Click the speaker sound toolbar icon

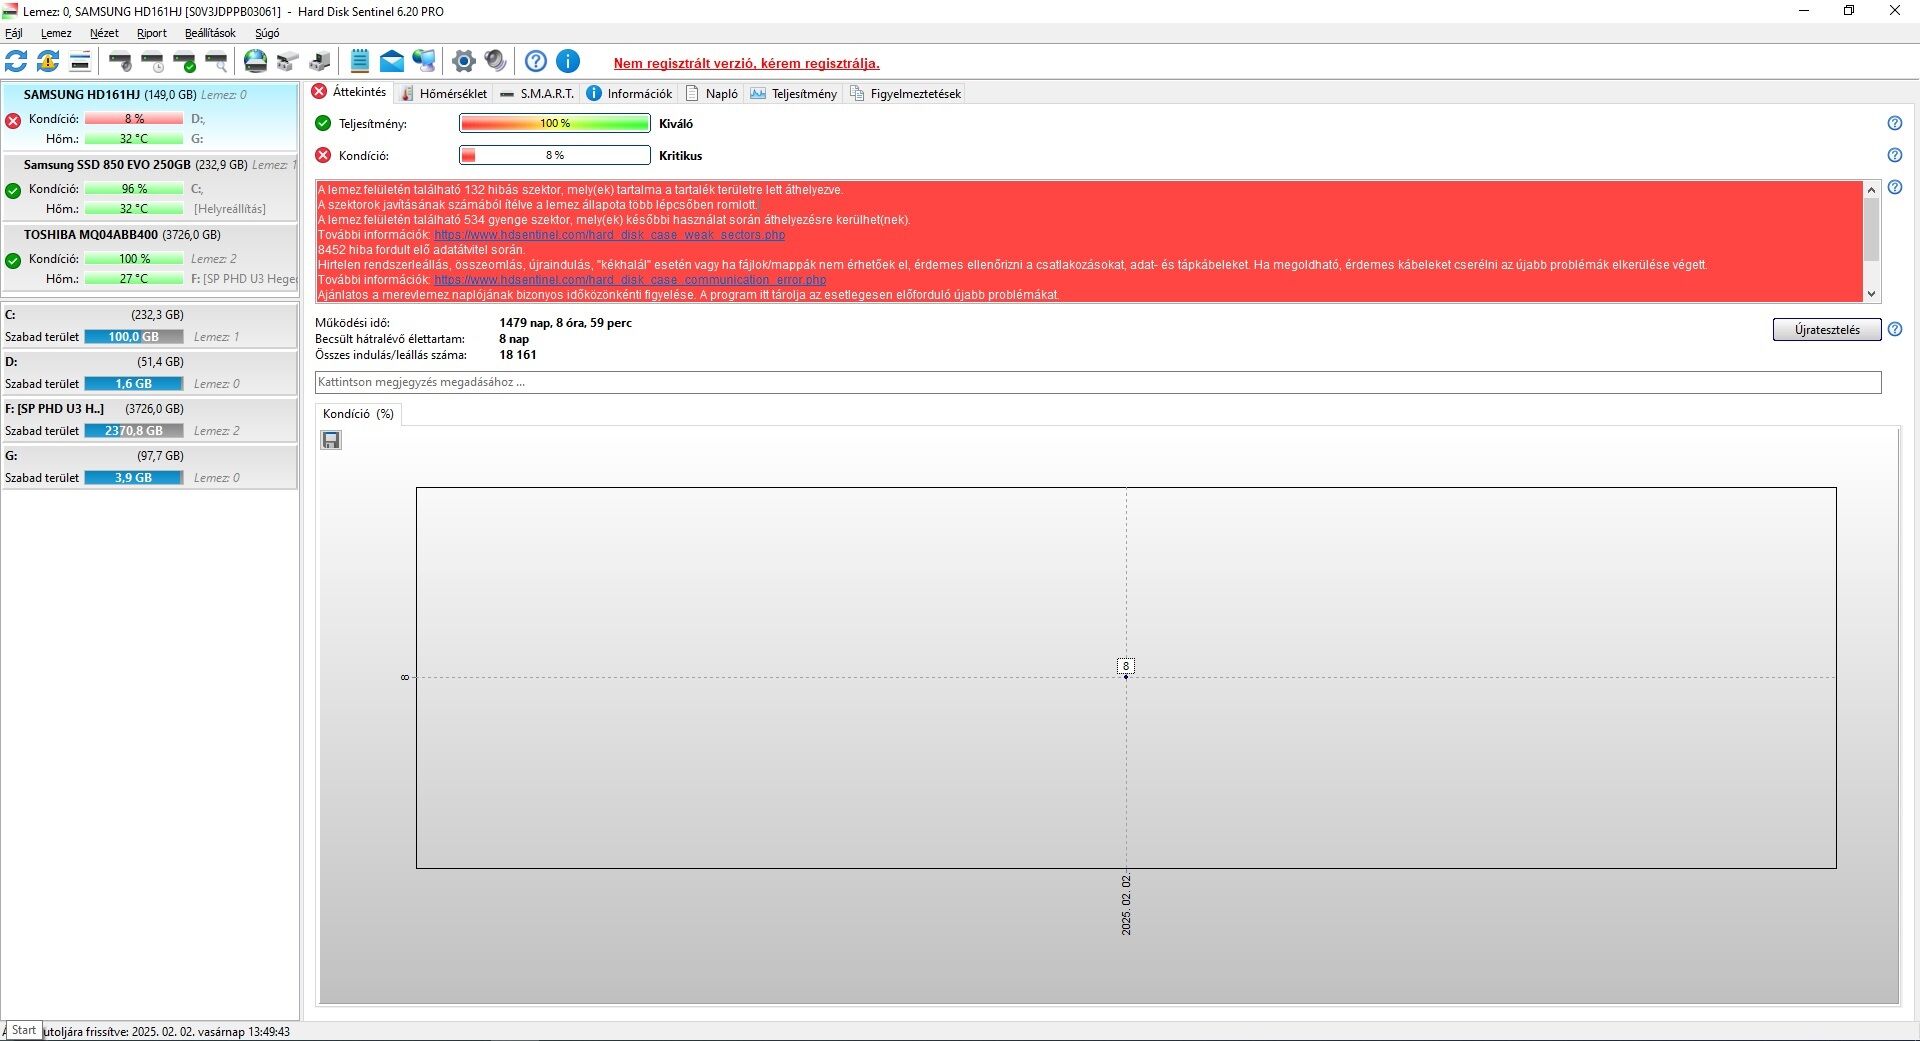point(496,62)
